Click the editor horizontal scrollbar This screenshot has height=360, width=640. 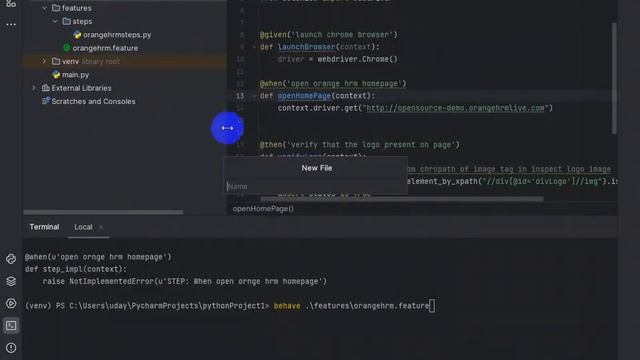(x=402, y=199)
